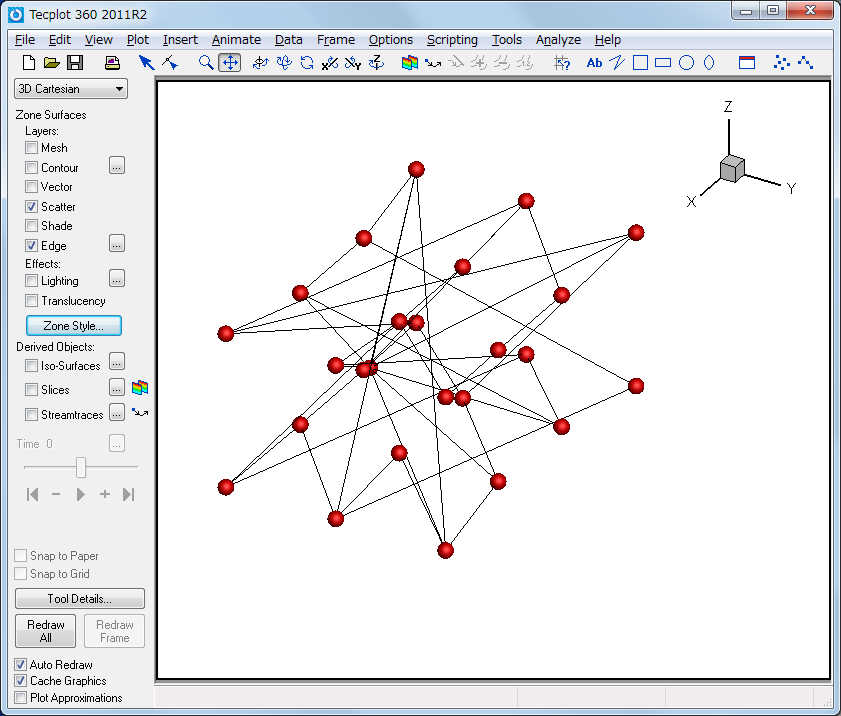841x716 pixels.
Task: Enable the Mesh layer checkbox
Action: [x=32, y=147]
